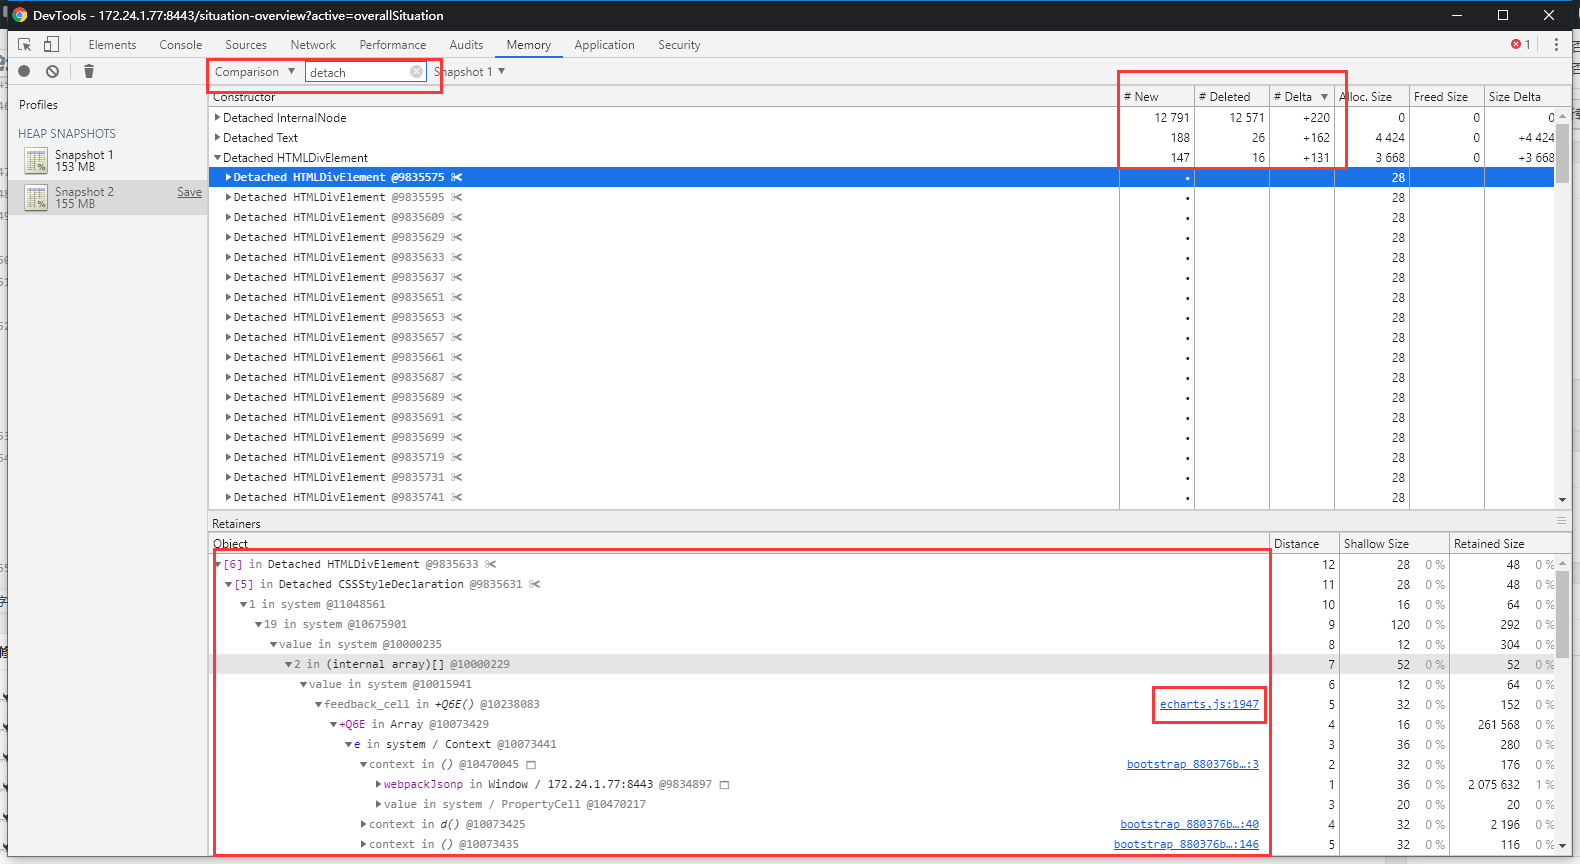Click Save link for Snapshot 2

[x=190, y=192]
